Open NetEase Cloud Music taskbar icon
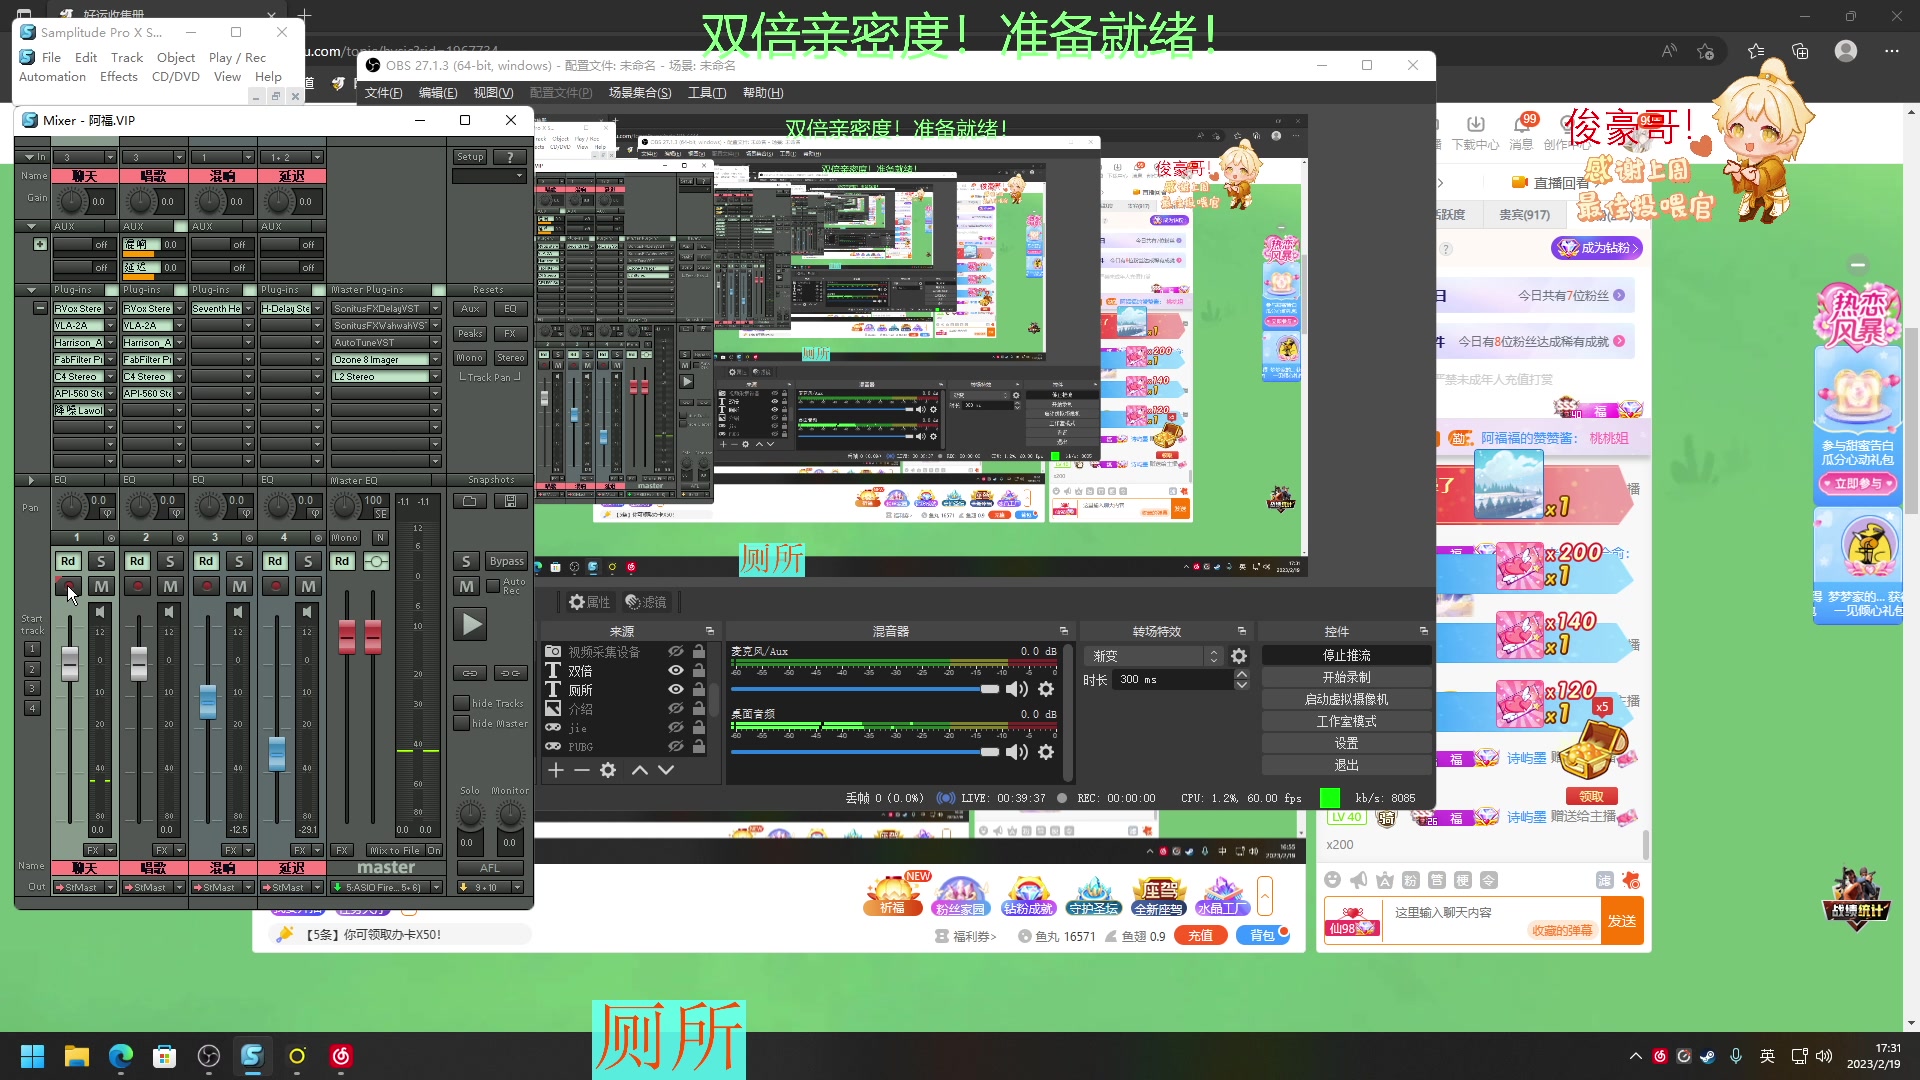Image resolution: width=1920 pixels, height=1080 pixels. pyautogui.click(x=341, y=1056)
